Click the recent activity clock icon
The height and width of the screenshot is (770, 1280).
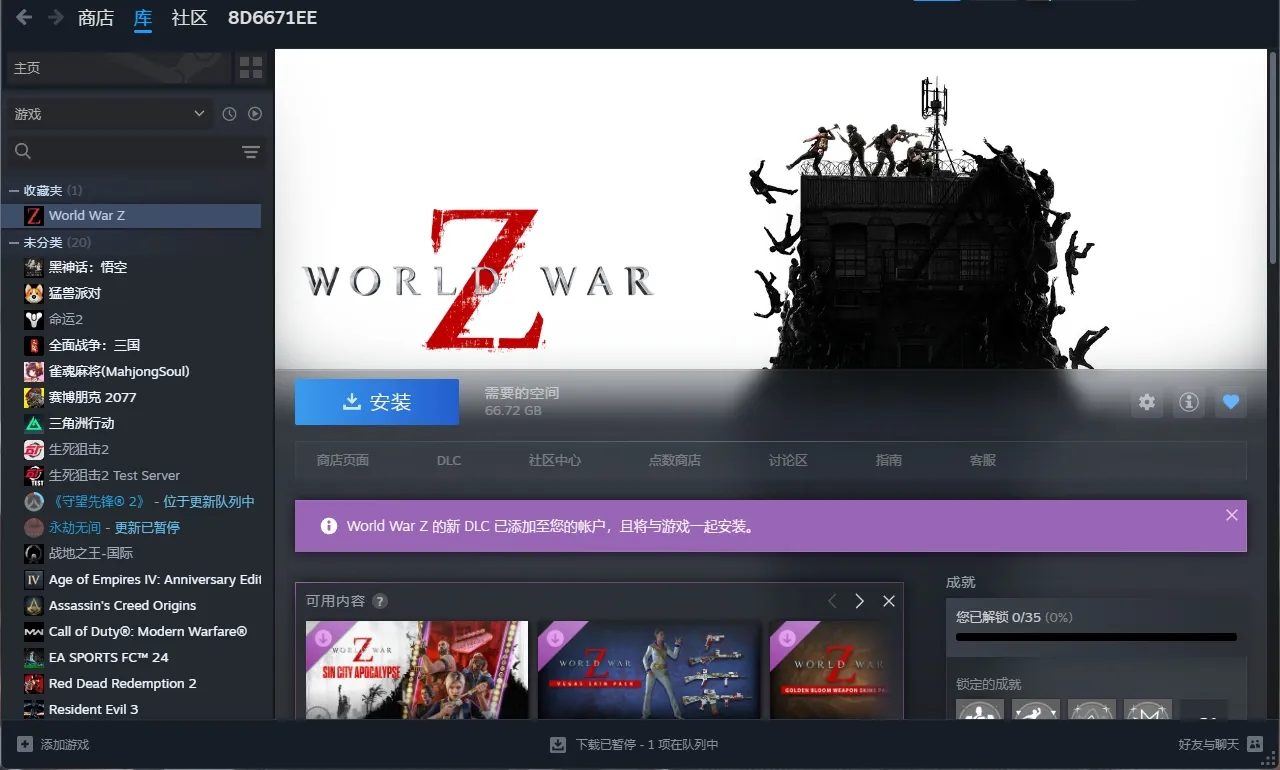tap(229, 114)
